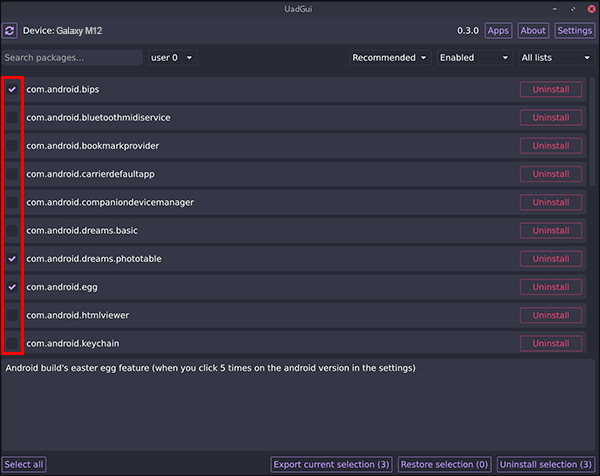The height and width of the screenshot is (476, 600).
Task: Uncheck the com.android.dreams.phototable checkbox
Action: click(12, 259)
